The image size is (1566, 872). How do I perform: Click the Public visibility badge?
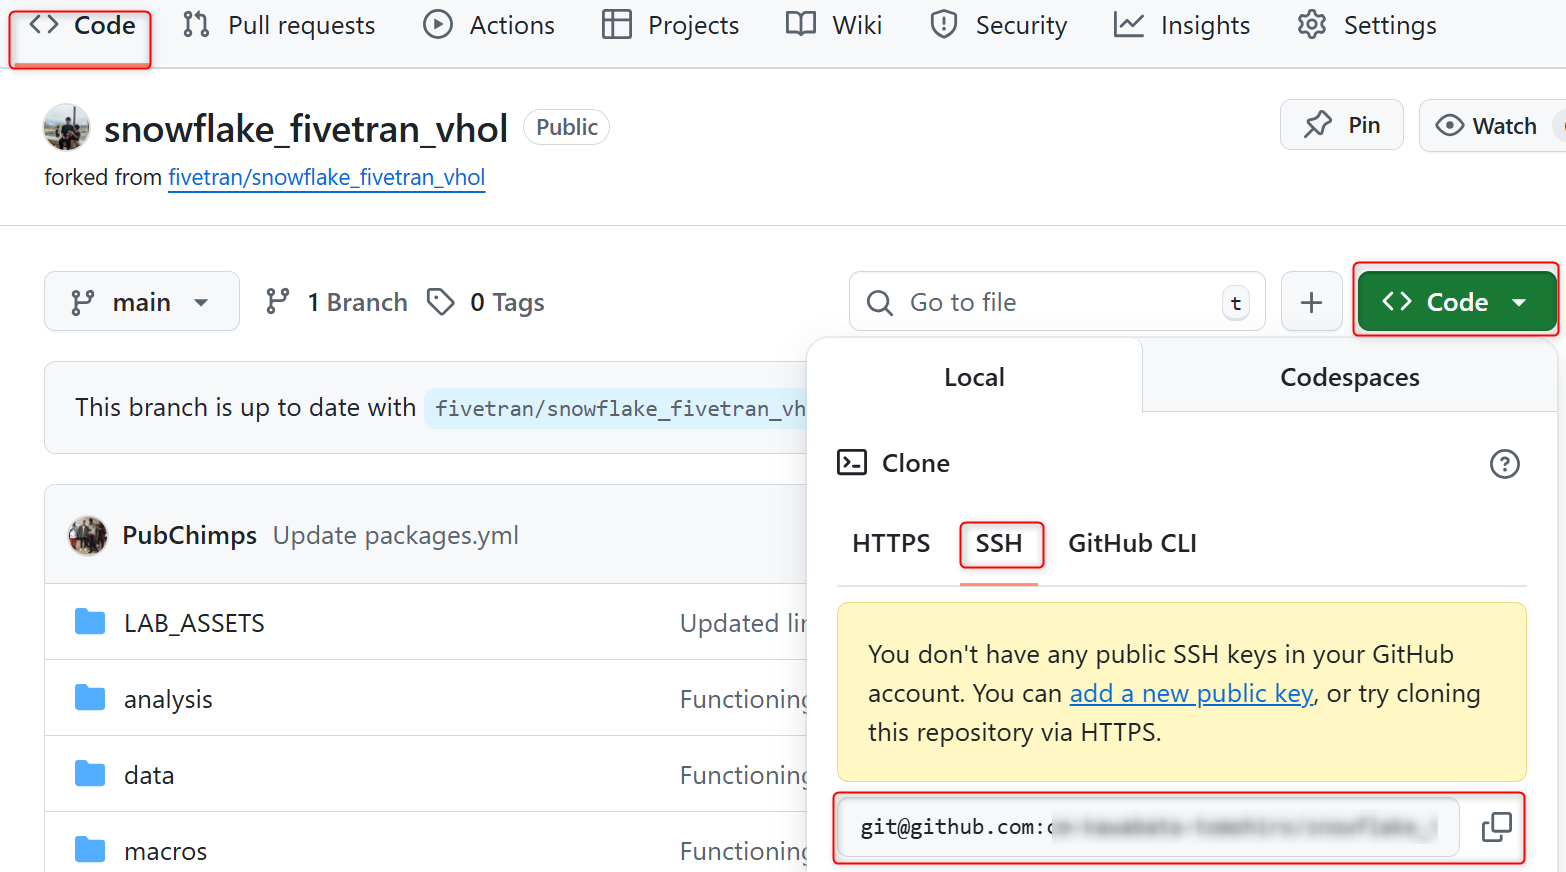pyautogui.click(x=567, y=127)
